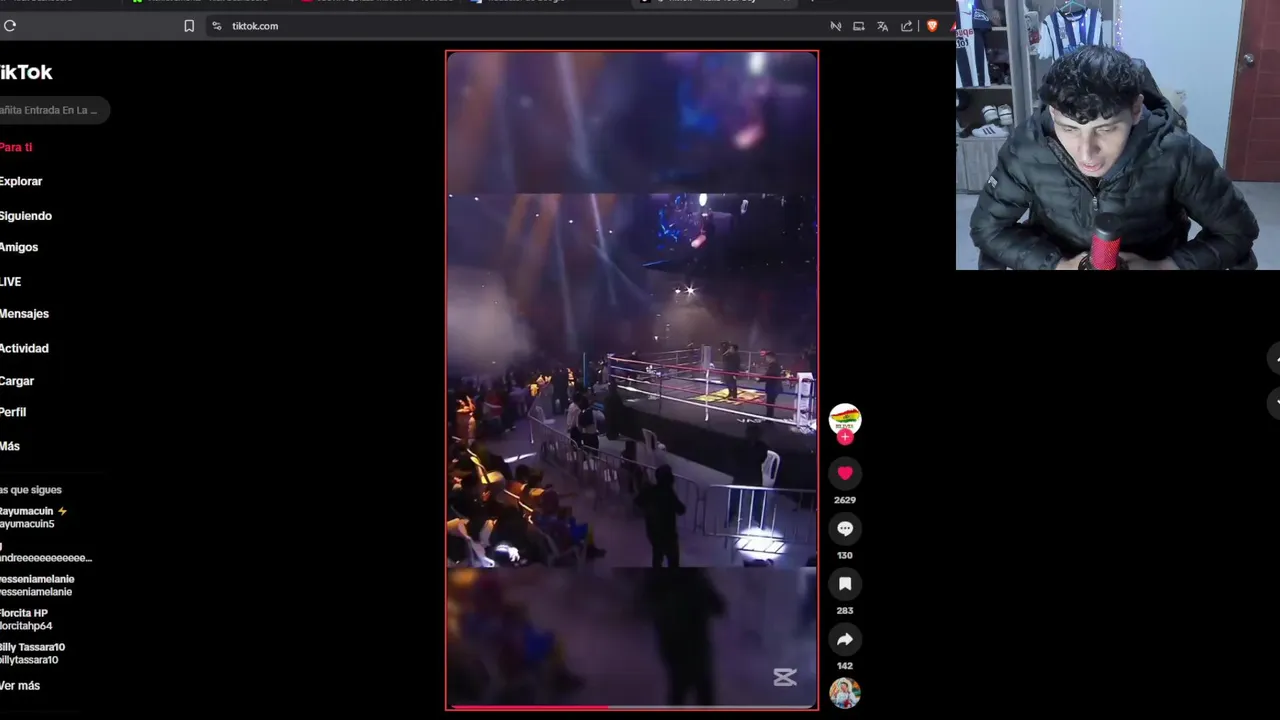The width and height of the screenshot is (1280, 720).
Task: Open the Explorar section
Action: (x=21, y=181)
